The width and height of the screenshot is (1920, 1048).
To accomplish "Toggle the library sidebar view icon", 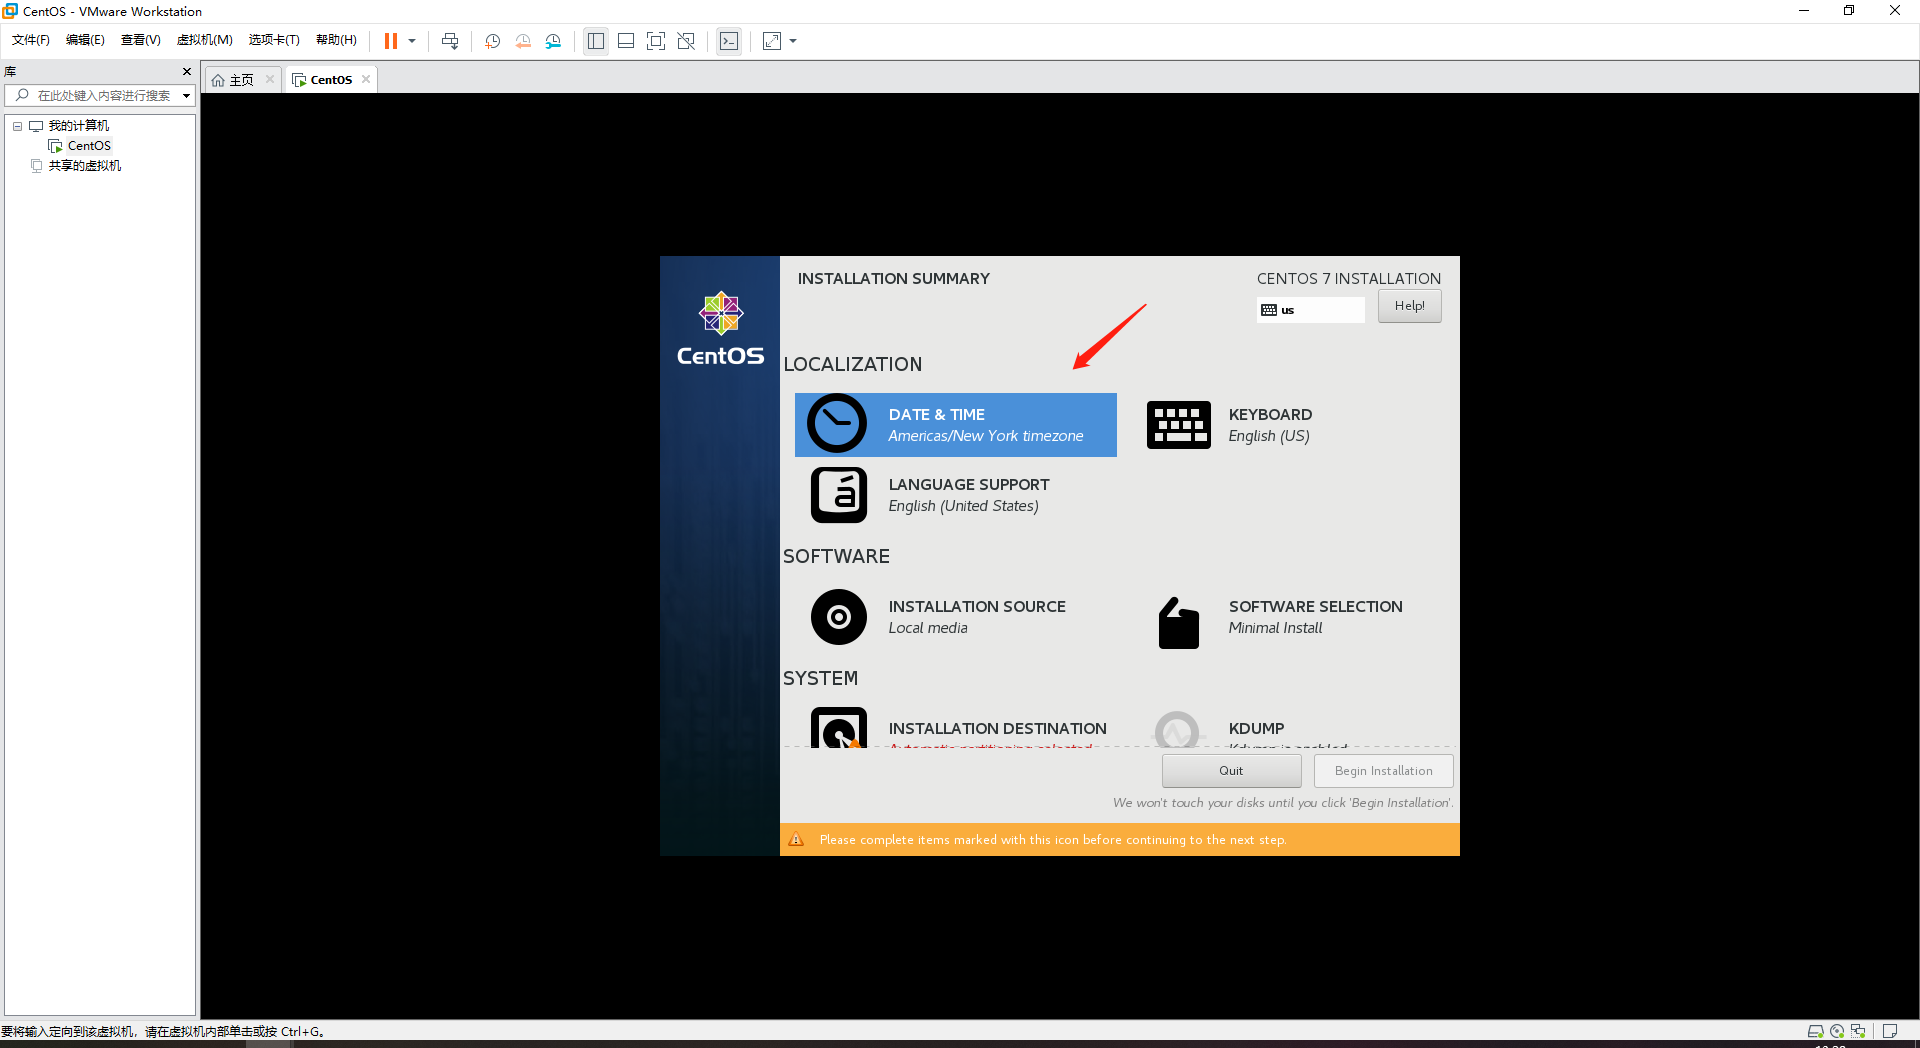I will pos(596,41).
